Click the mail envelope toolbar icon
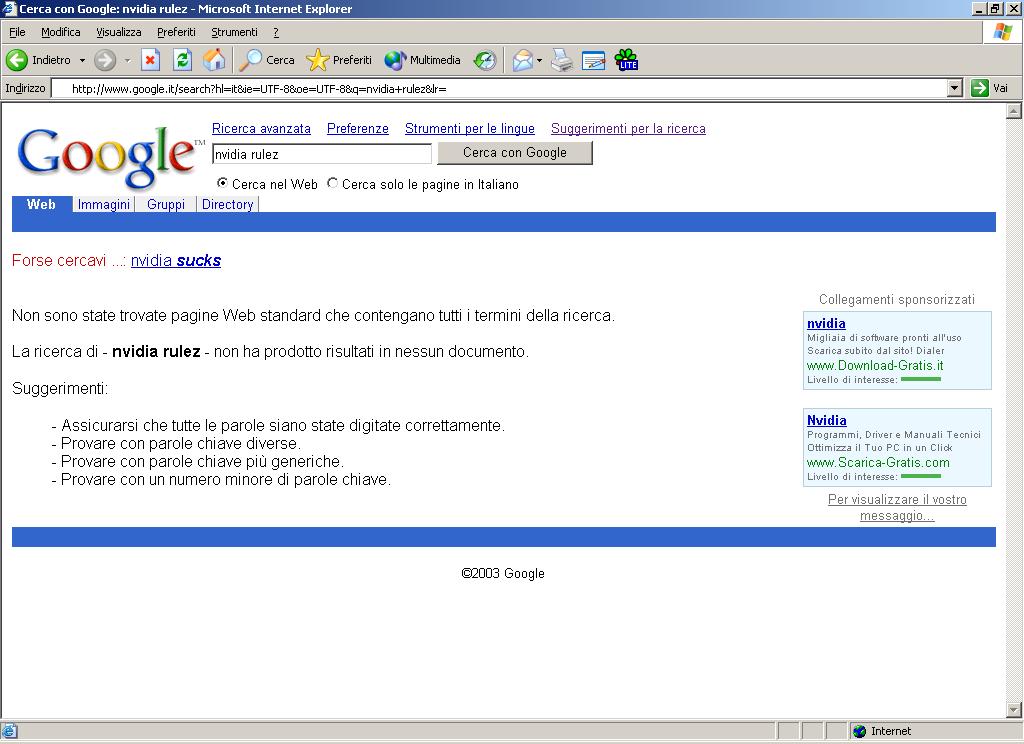Image resolution: width=1024 pixels, height=744 pixels. coord(522,60)
